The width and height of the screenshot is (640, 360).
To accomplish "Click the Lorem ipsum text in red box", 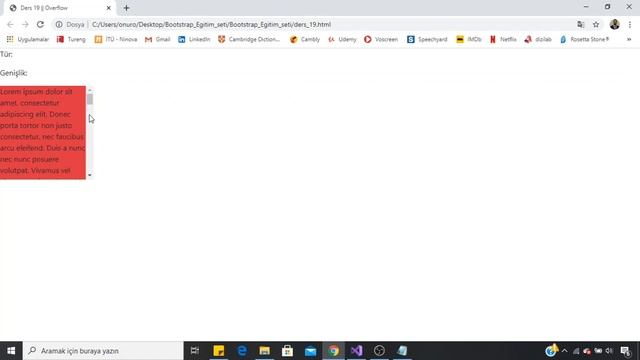I will click(x=42, y=131).
